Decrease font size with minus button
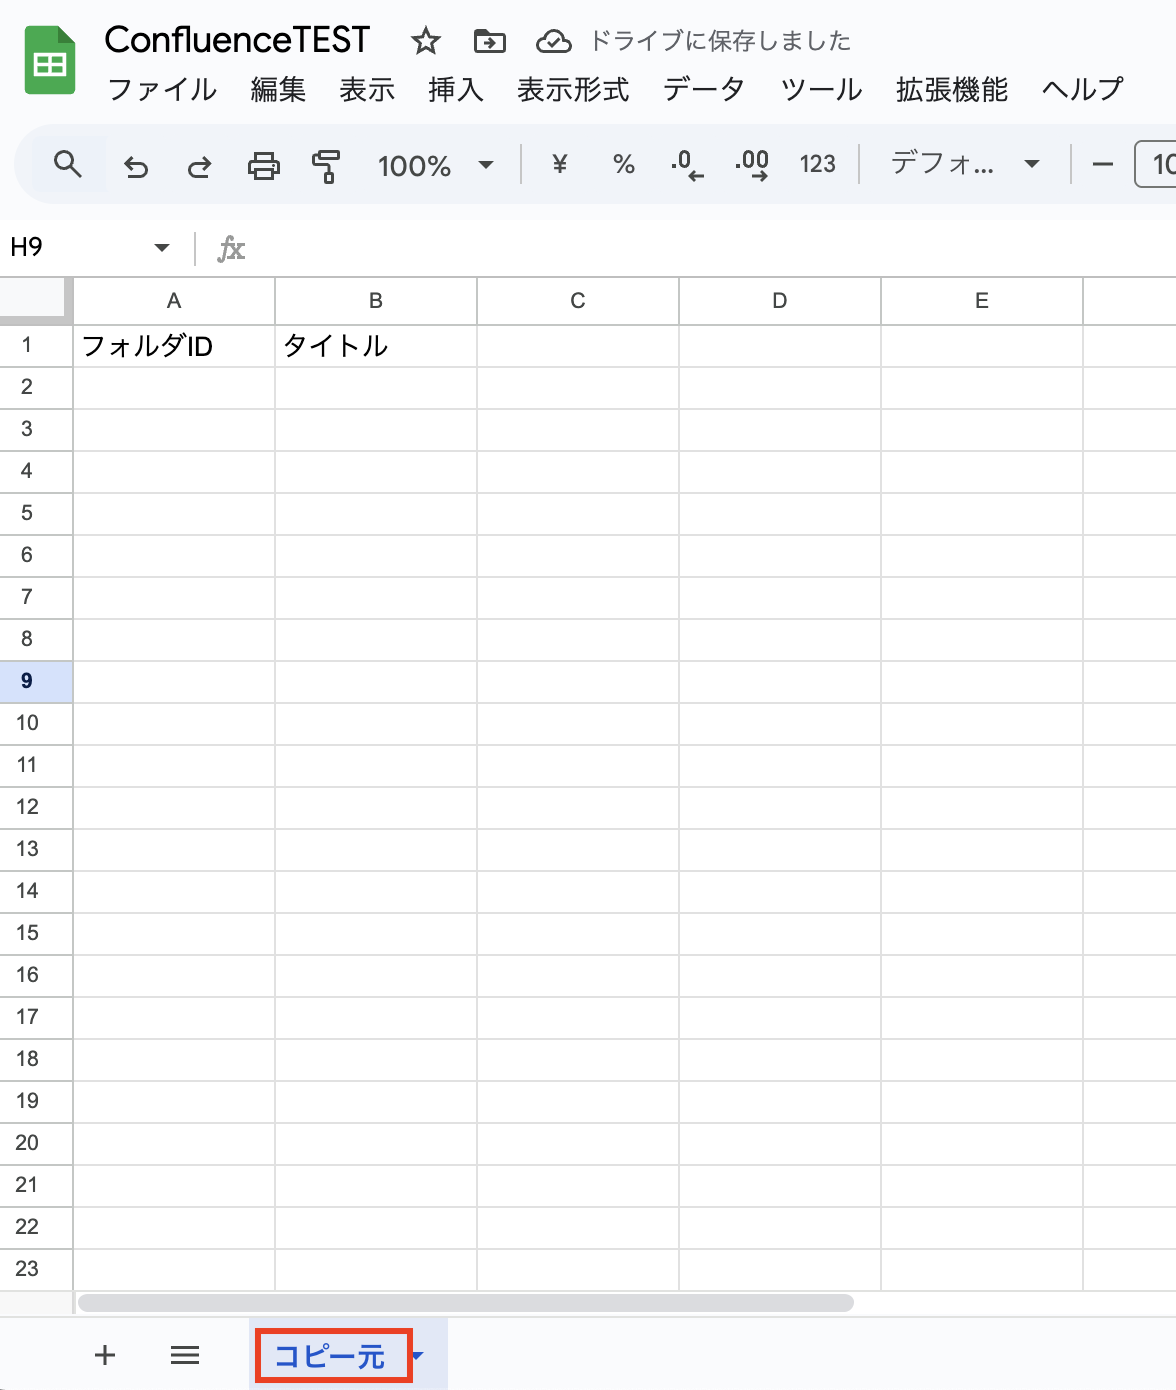 point(1103,164)
